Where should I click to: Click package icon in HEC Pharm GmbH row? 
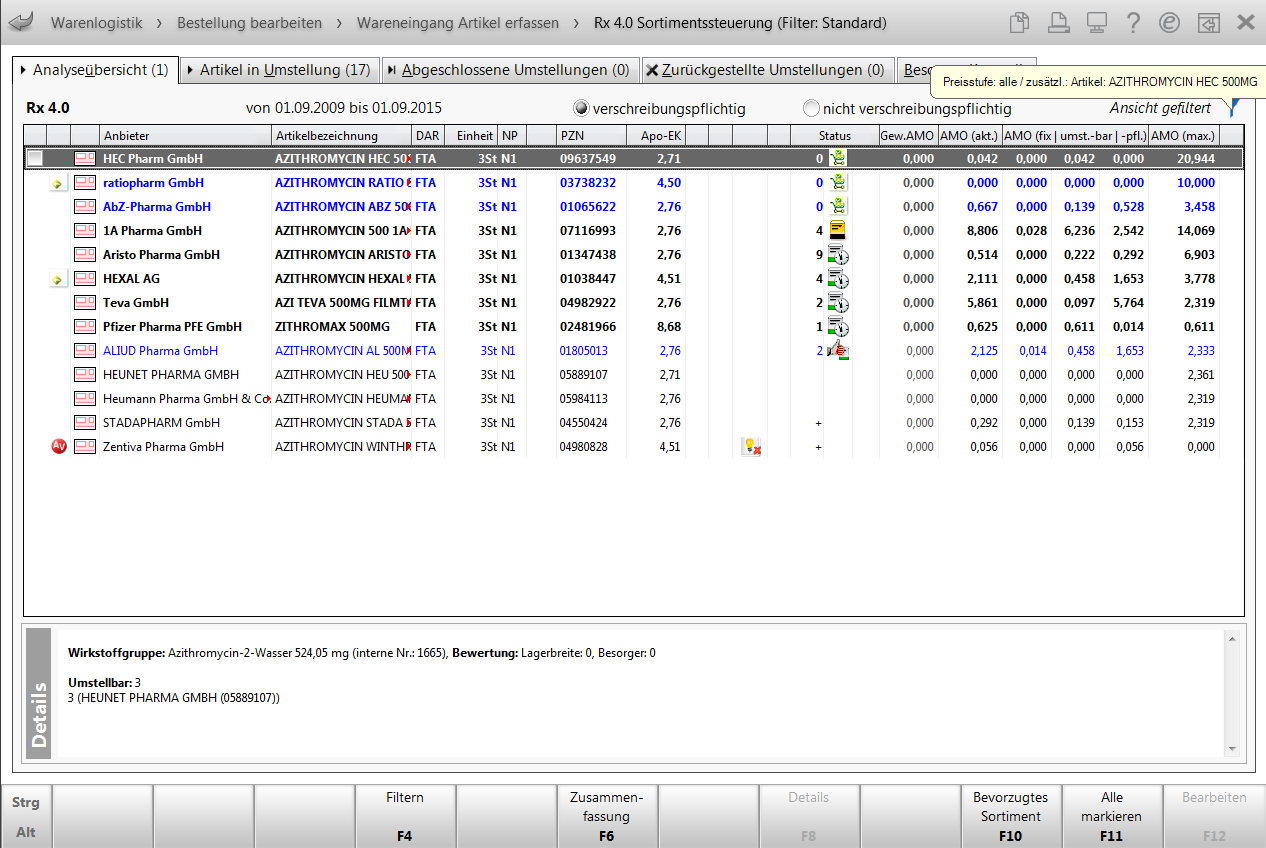(85, 158)
